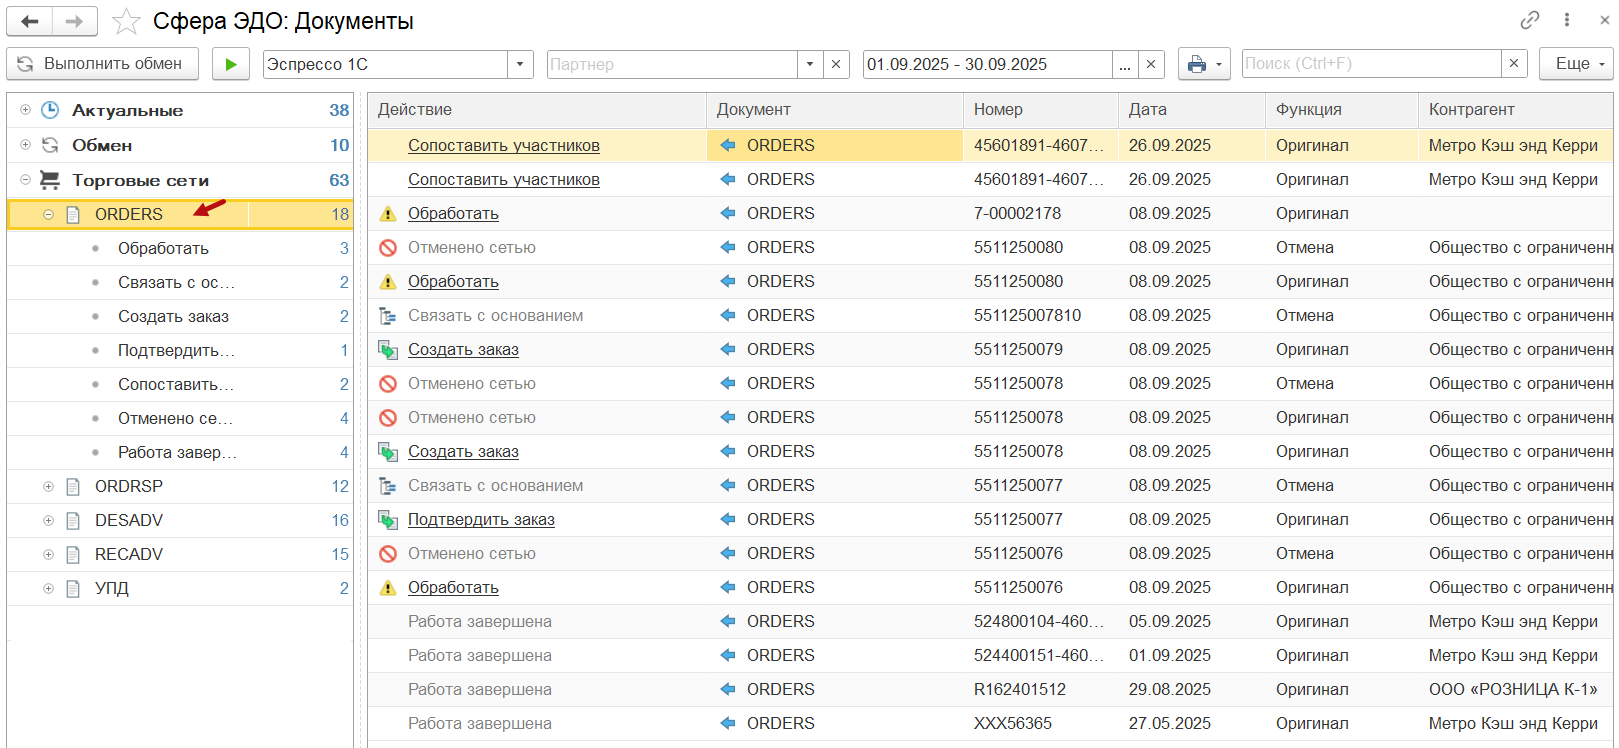Image resolution: width=1619 pixels, height=748 pixels.
Task: Click the forward navigation arrow
Action: (x=75, y=21)
